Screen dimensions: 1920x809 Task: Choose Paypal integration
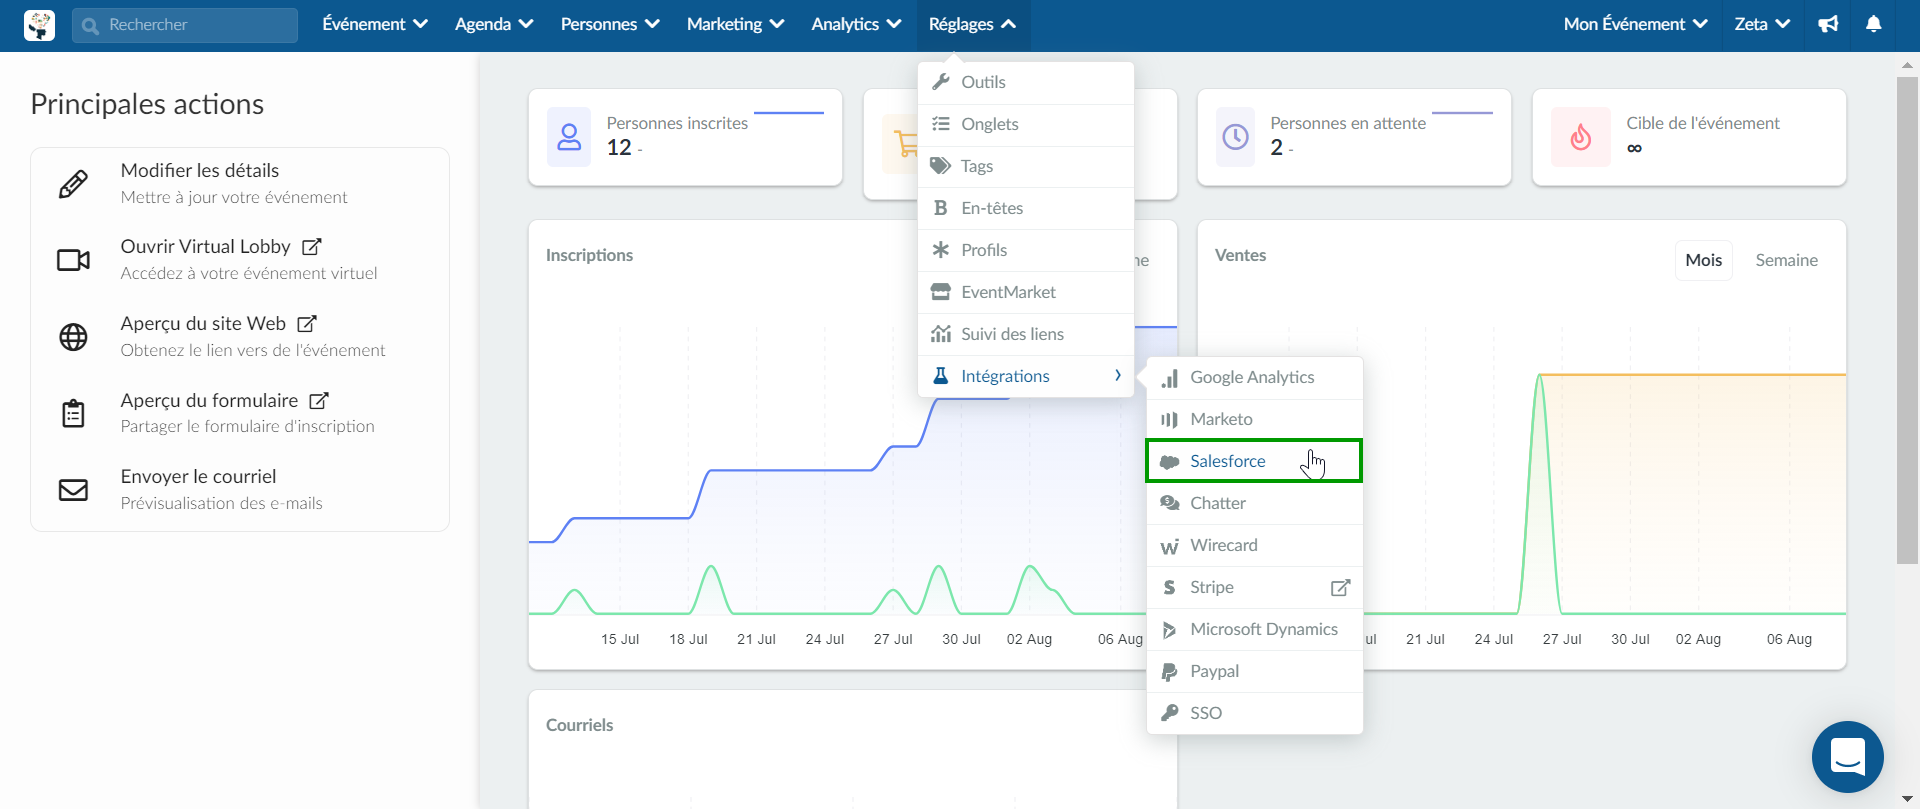point(1254,671)
